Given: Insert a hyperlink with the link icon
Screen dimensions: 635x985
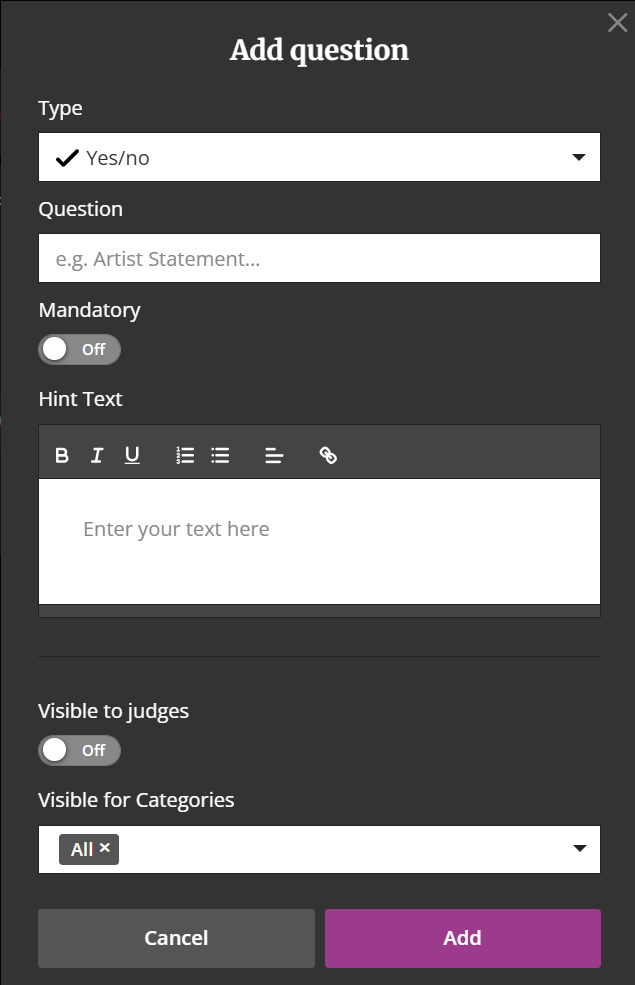Looking at the screenshot, I should tap(328, 455).
